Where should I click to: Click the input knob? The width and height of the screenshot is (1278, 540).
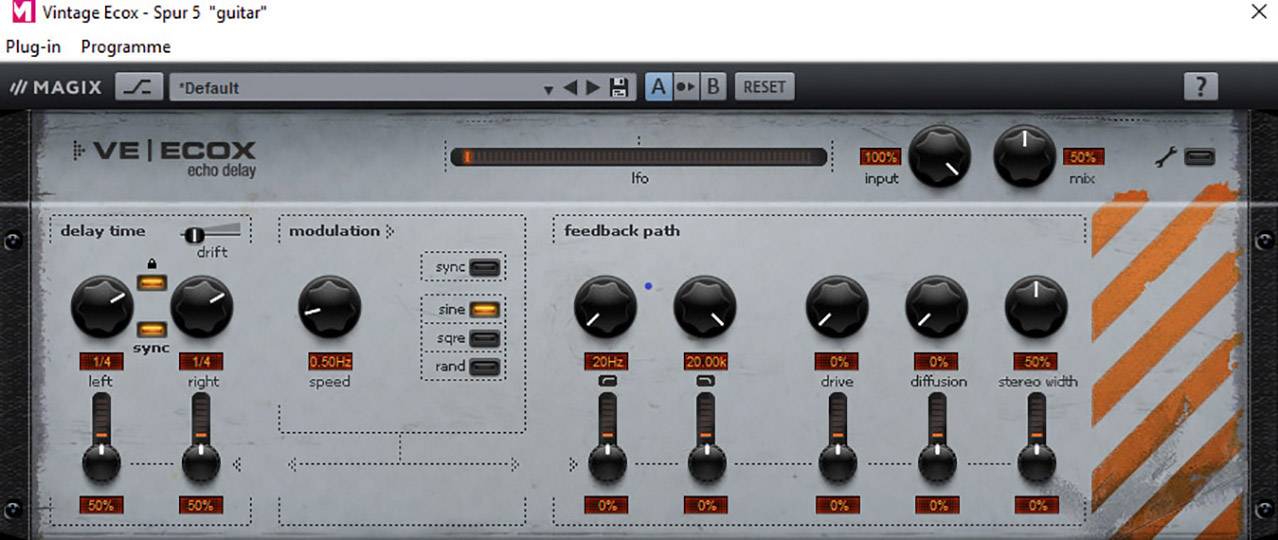tap(940, 157)
